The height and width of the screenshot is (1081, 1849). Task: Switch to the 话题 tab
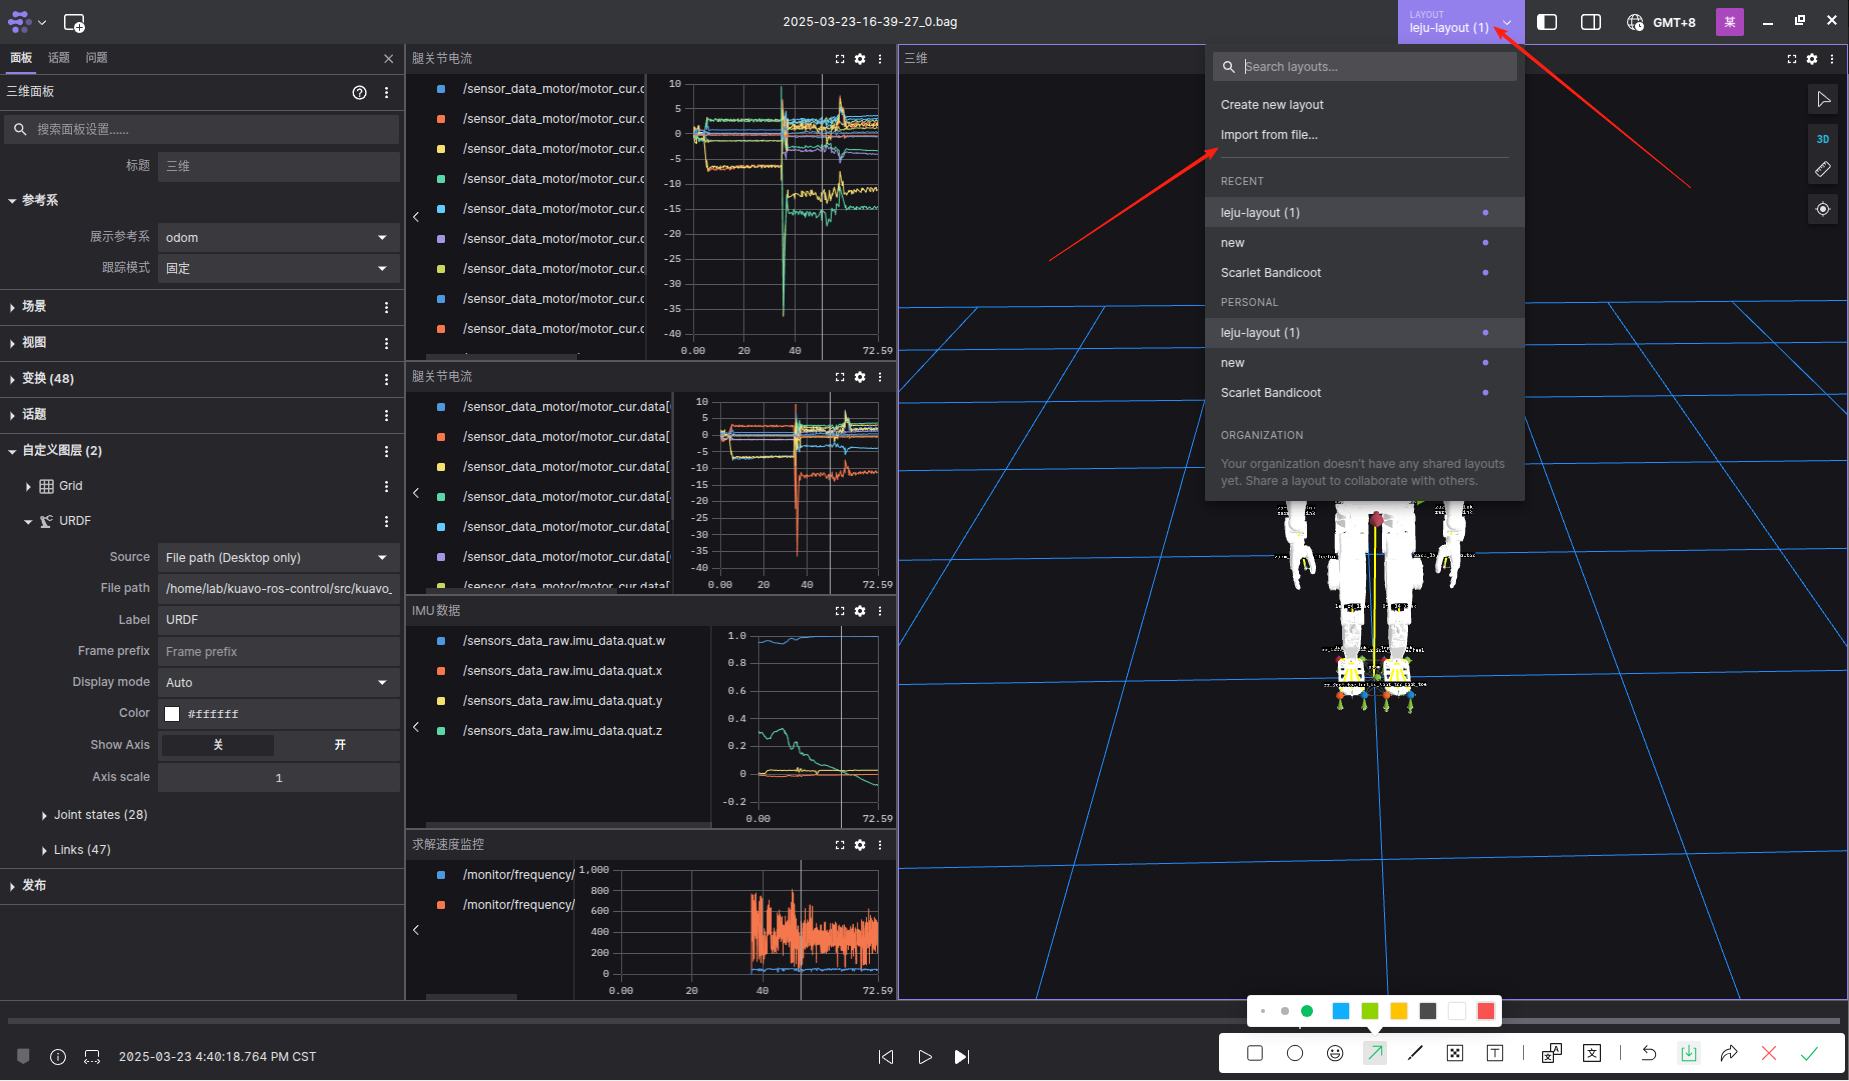coord(59,58)
